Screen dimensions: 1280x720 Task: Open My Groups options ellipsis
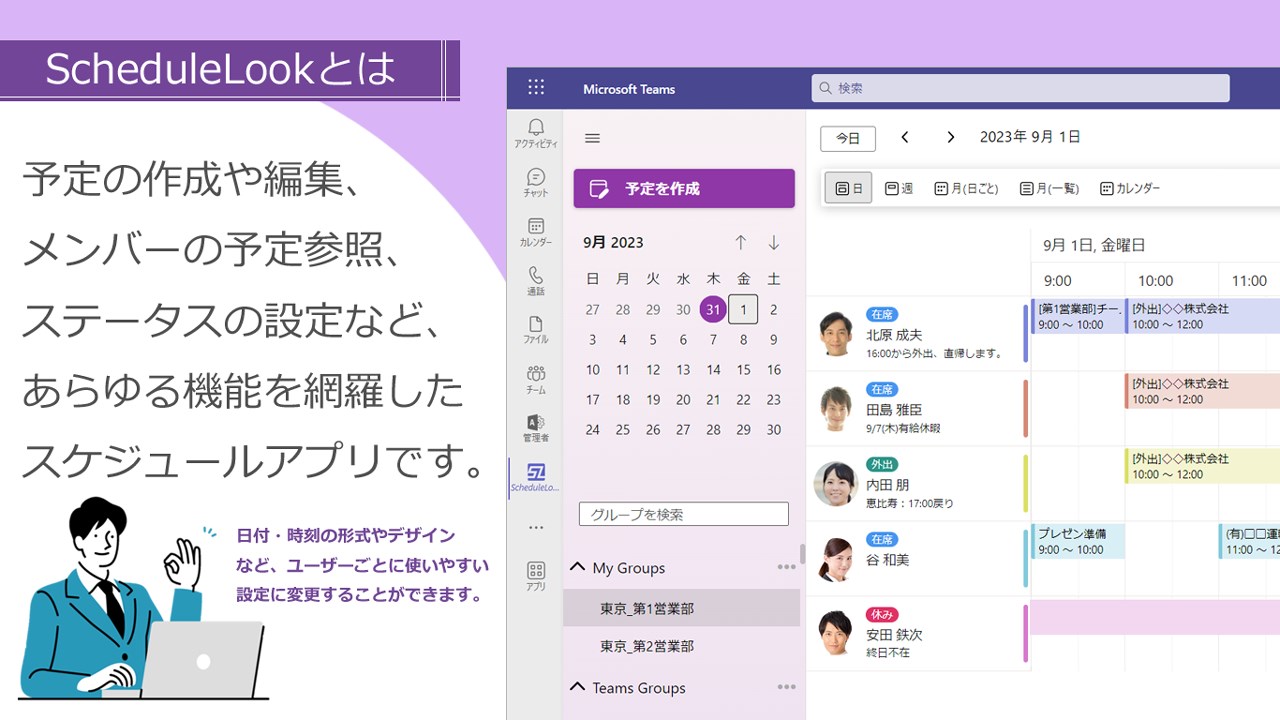tap(787, 567)
